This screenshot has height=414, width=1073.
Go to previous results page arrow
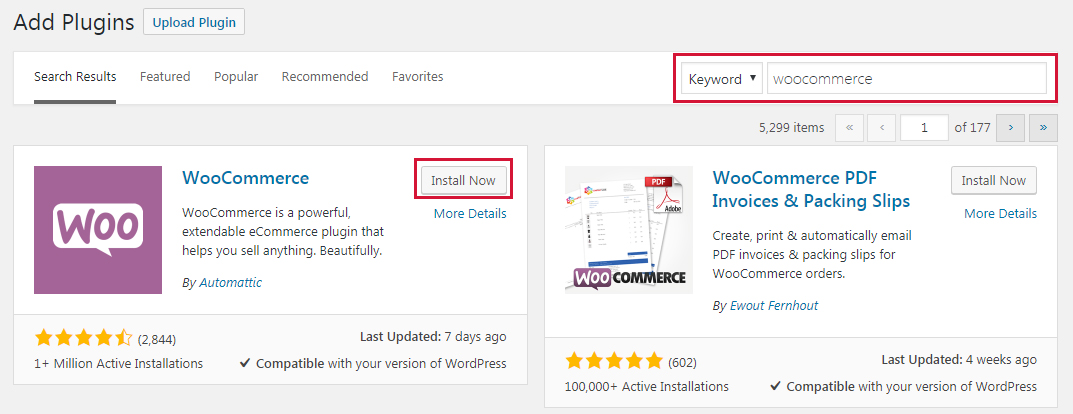(881, 128)
